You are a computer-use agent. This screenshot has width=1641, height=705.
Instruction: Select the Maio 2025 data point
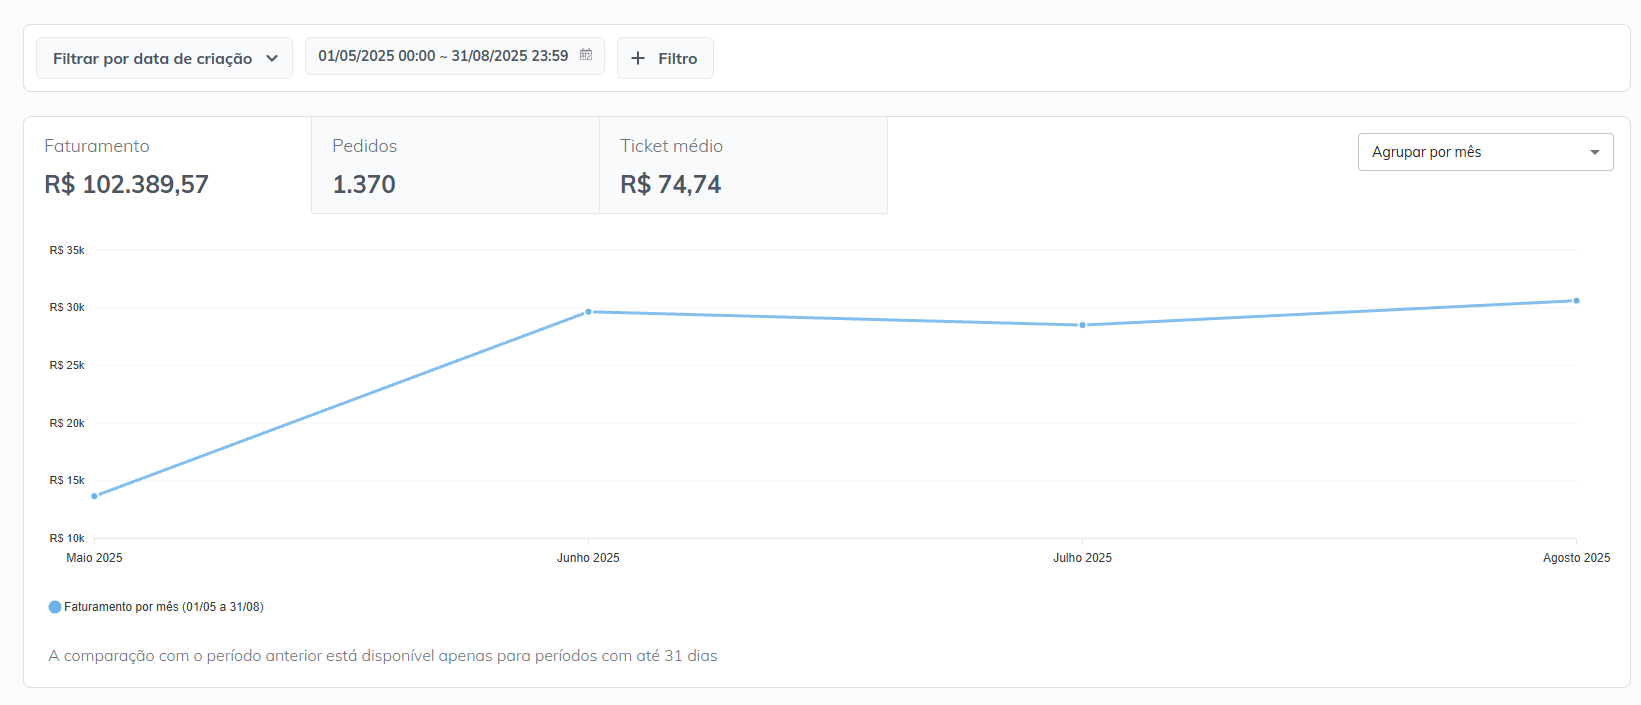click(95, 496)
